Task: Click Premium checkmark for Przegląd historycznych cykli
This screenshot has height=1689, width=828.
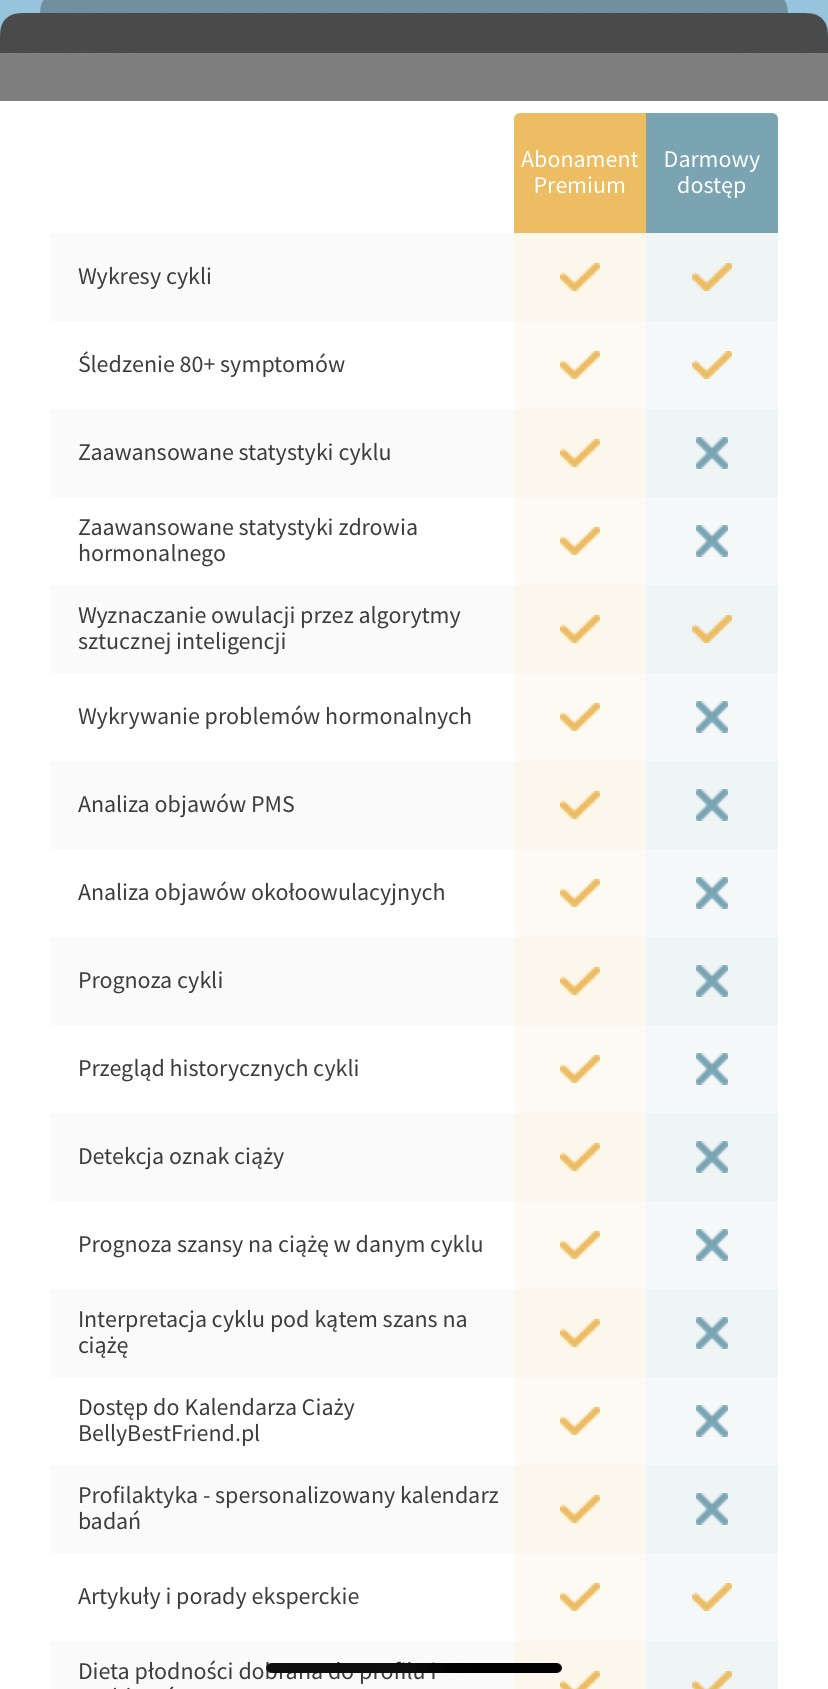Action: tap(580, 1069)
